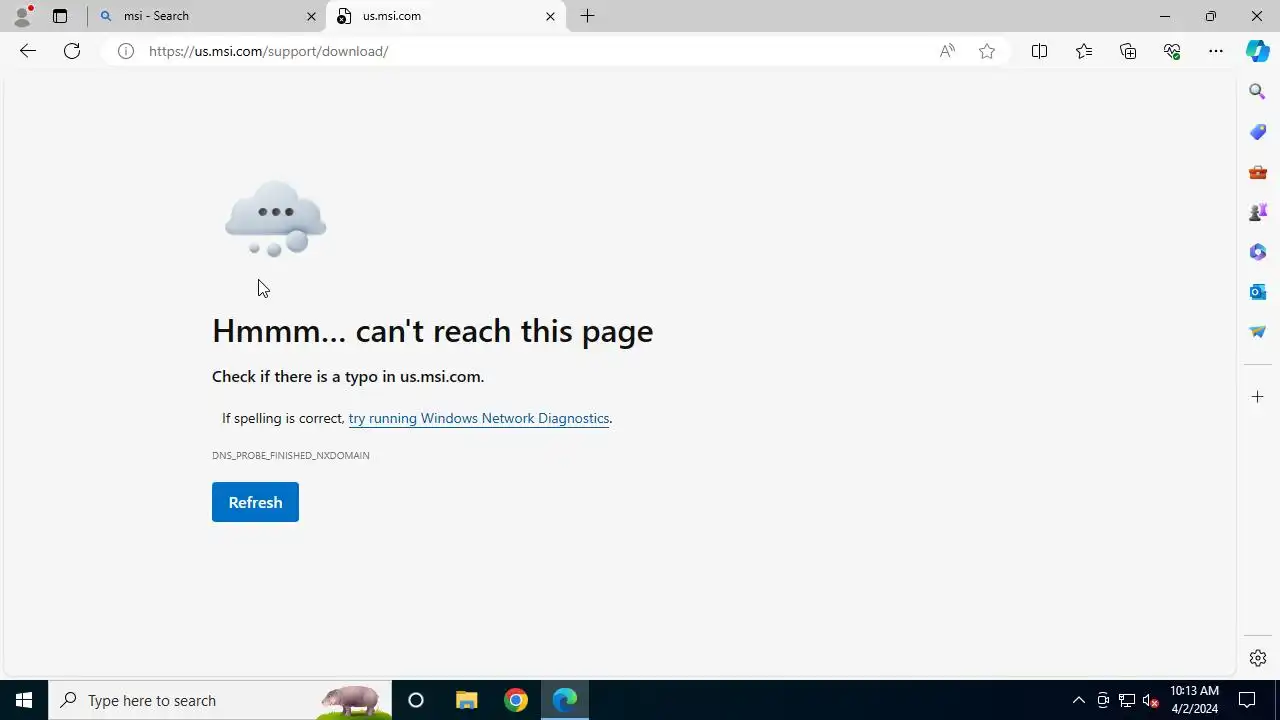Viewport: 1280px width, 720px height.
Task: Launch Google Chrome from taskbar
Action: click(516, 700)
